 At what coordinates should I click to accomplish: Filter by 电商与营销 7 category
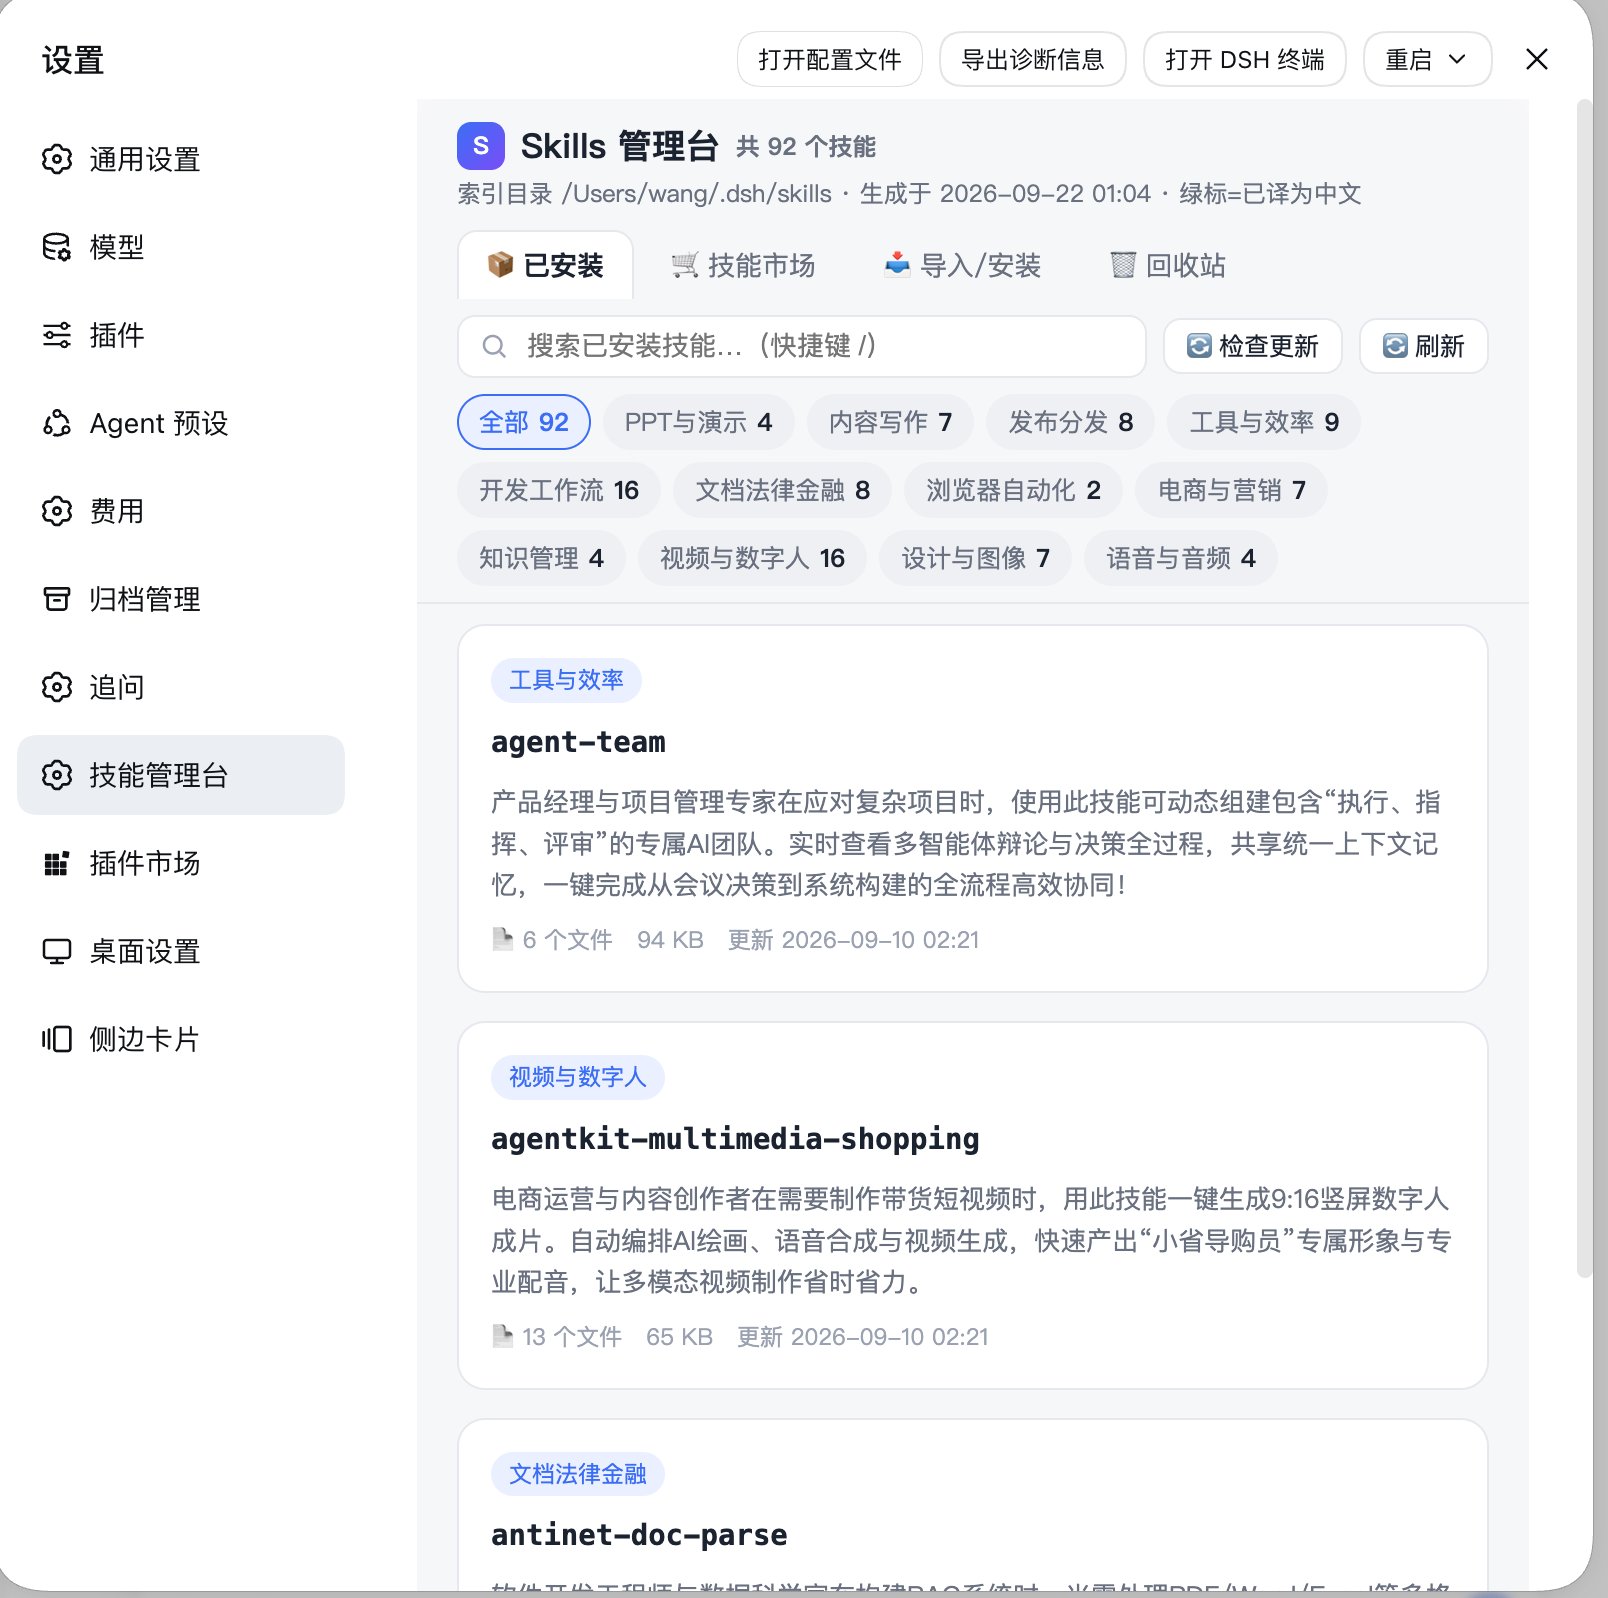point(1231,490)
